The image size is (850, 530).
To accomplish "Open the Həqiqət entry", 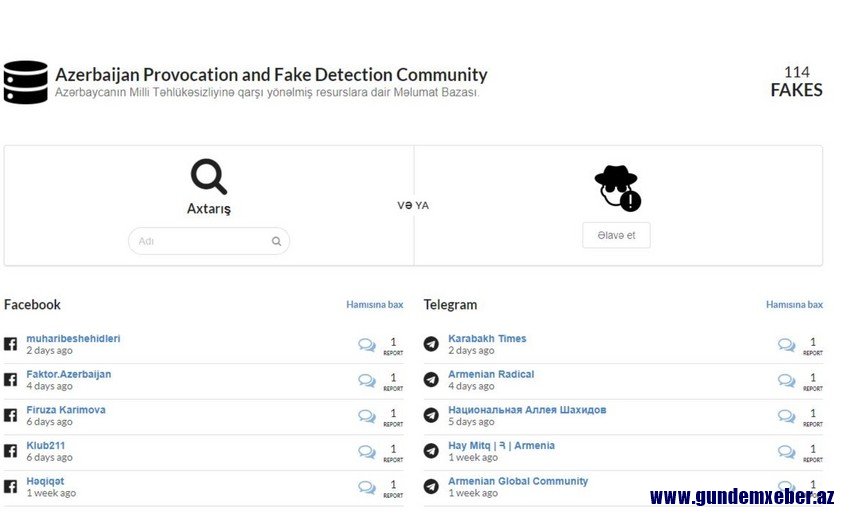I will 45,481.
